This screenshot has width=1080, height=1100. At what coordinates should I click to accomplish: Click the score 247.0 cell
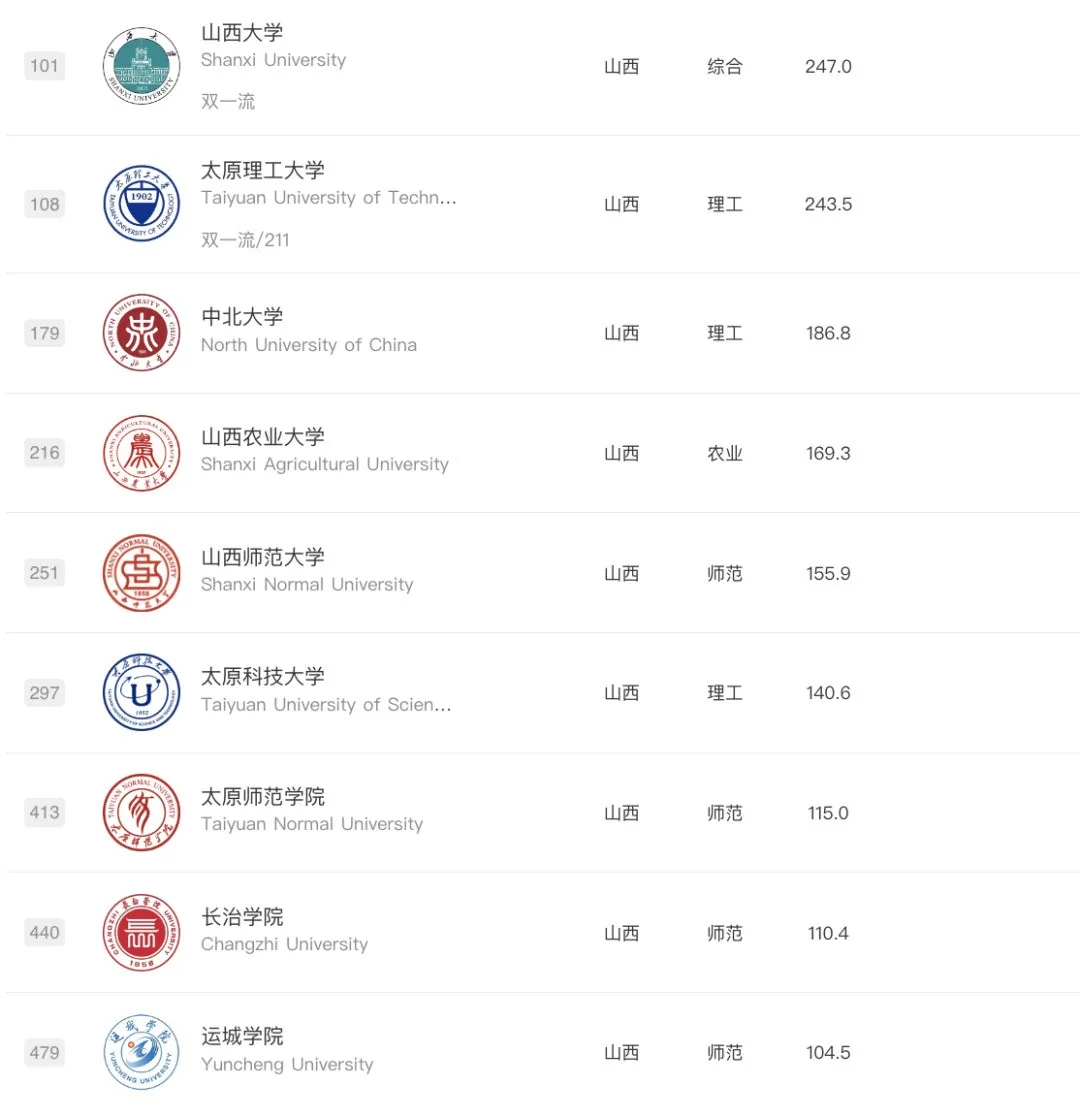point(828,67)
